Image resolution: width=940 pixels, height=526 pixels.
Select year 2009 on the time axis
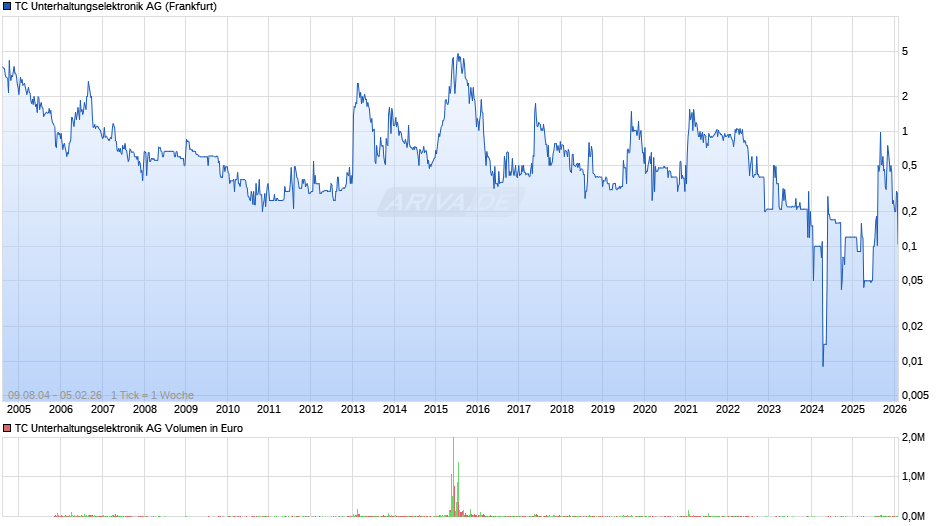[x=186, y=409]
